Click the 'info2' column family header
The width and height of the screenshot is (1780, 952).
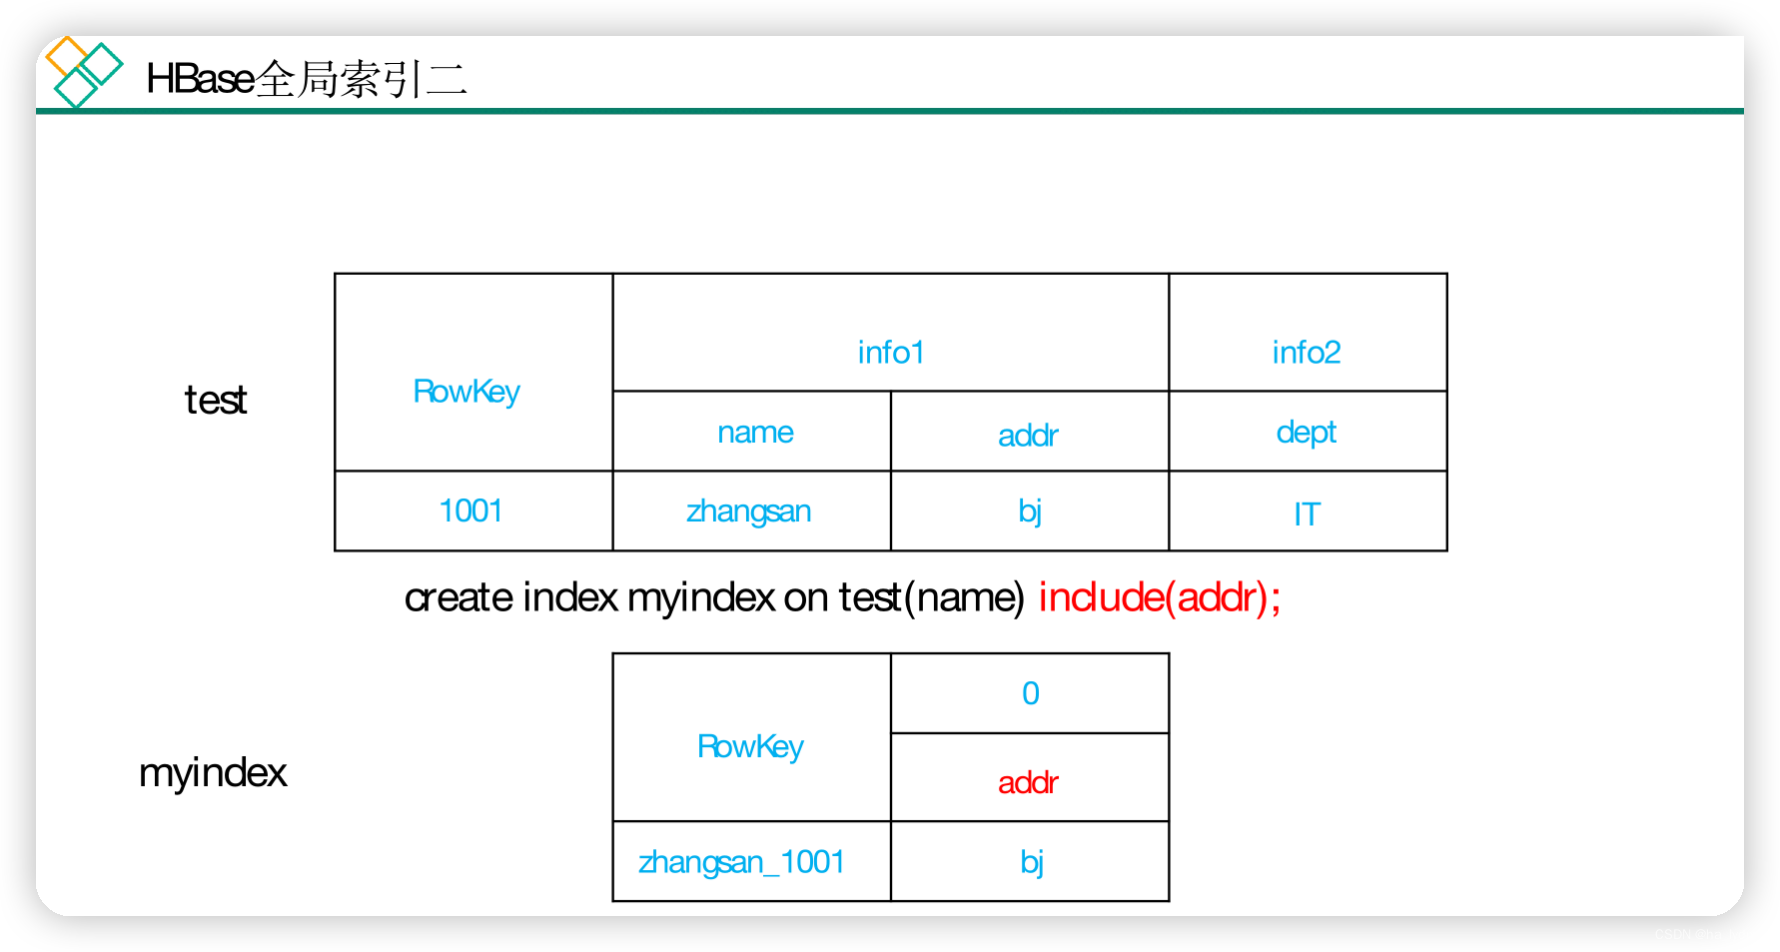[x=1306, y=352]
